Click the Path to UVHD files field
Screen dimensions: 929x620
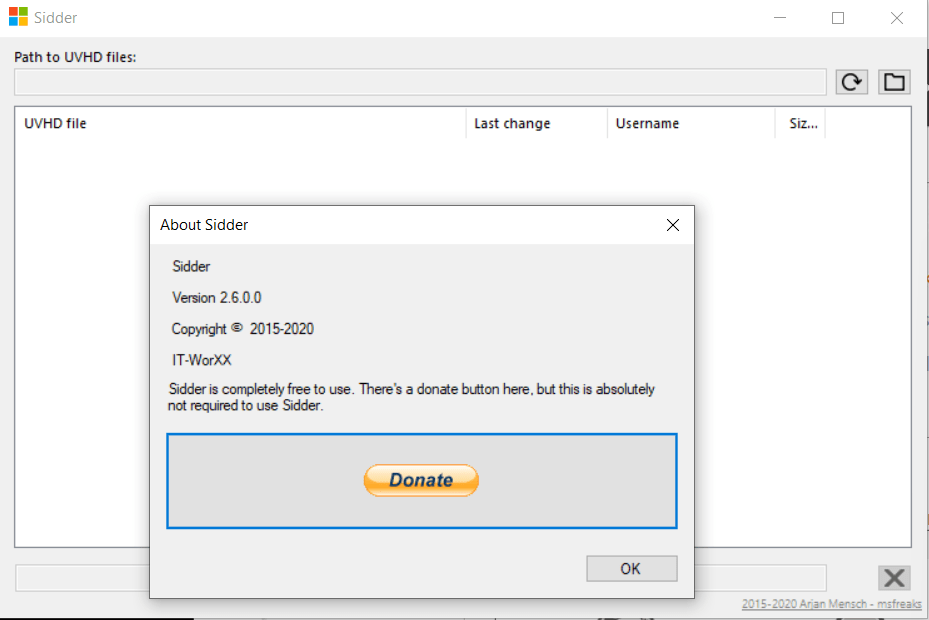(420, 82)
